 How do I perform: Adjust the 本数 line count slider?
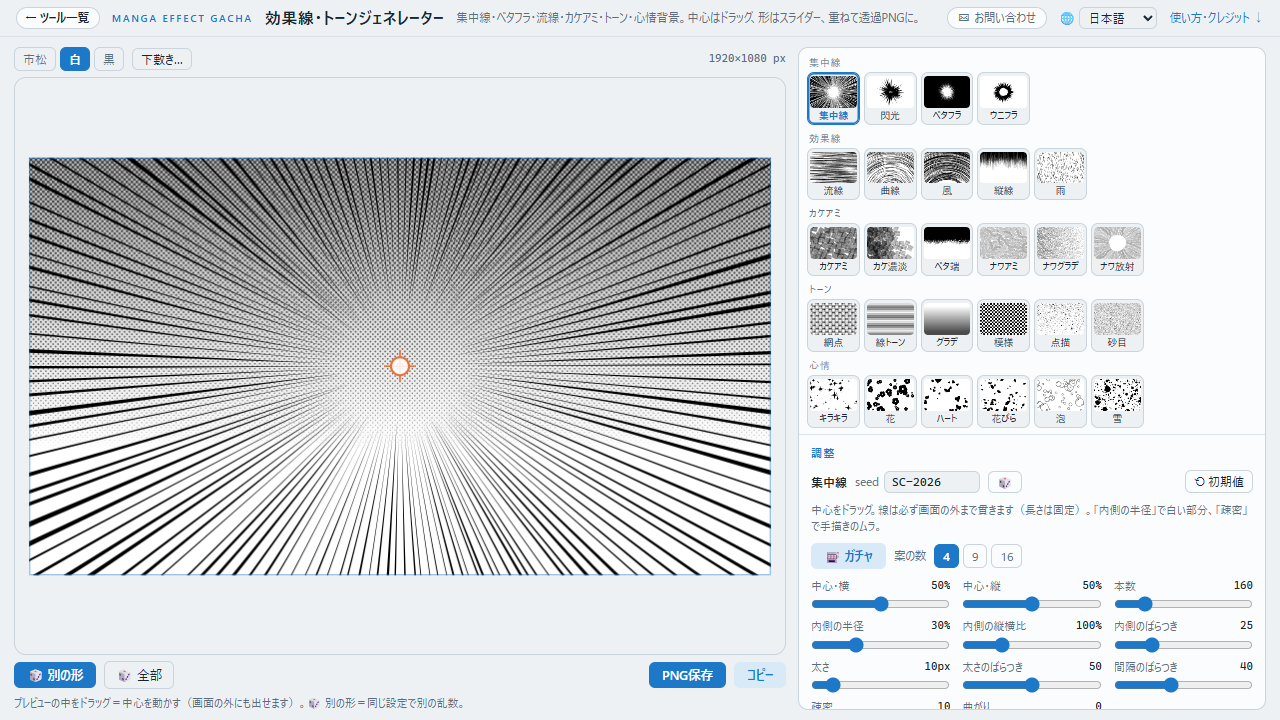[1183, 604]
